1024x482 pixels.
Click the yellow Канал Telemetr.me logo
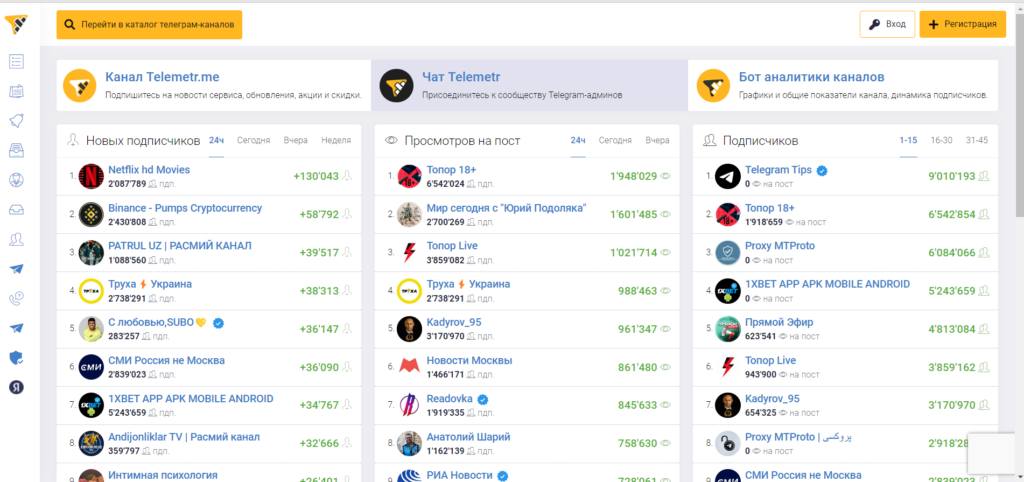point(80,86)
